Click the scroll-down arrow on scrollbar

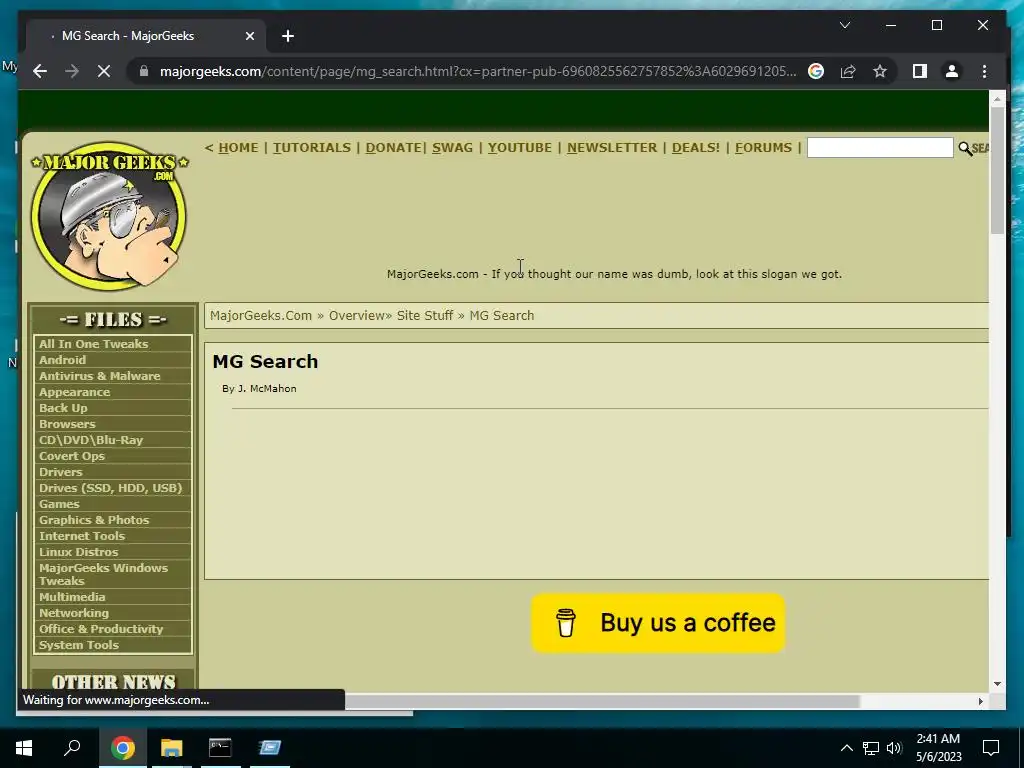point(997,684)
